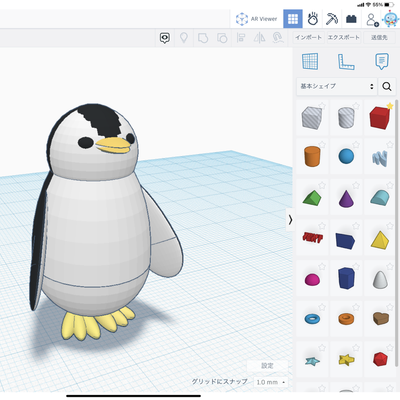Image resolution: width=400 pixels, height=400 pixels.
Task: Unfavorite the red Box via yellow star
Action: 390,106
